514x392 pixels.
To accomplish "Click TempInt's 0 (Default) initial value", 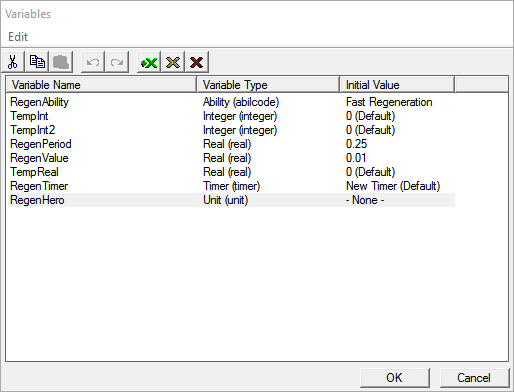I will pyautogui.click(x=370, y=116).
